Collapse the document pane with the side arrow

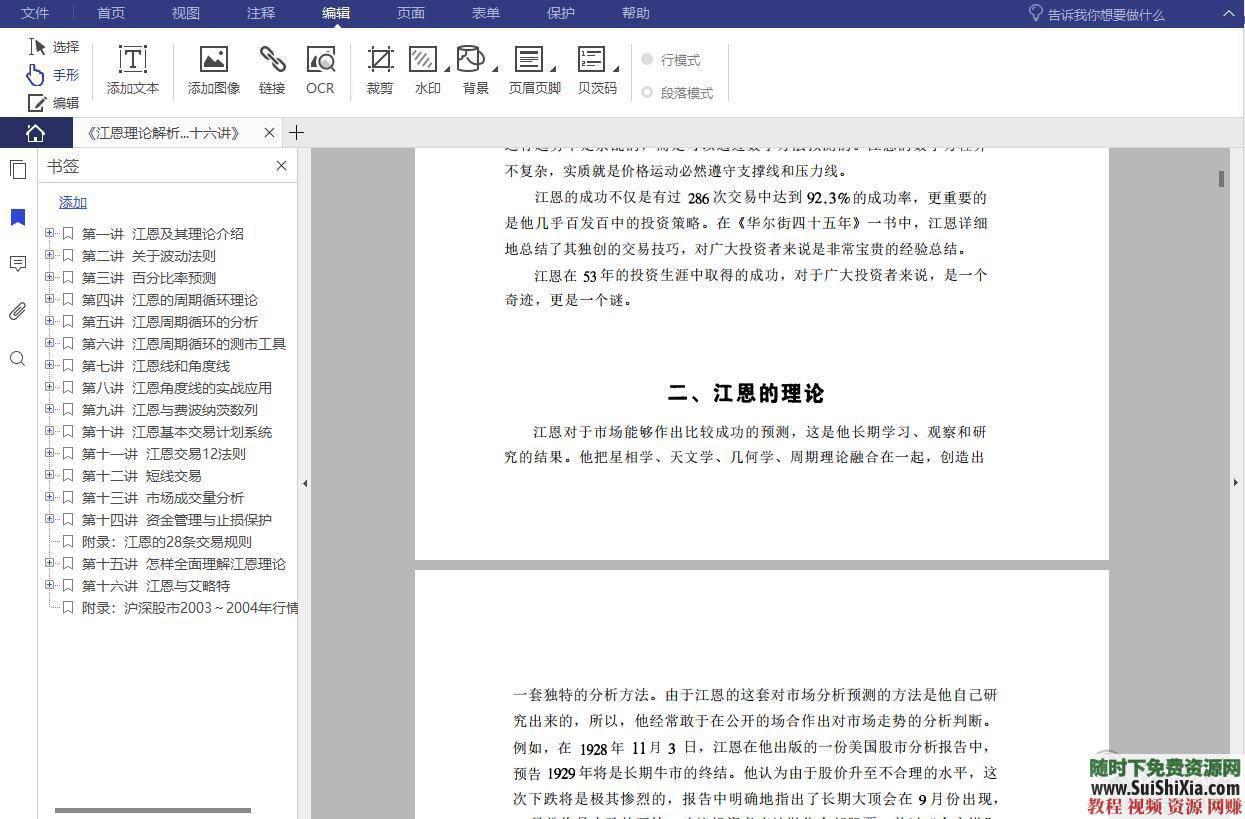[305, 483]
